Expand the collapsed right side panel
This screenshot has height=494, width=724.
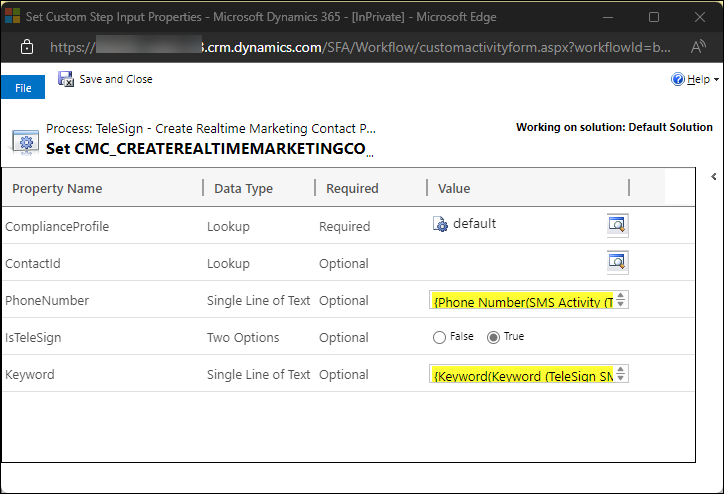tap(715, 176)
